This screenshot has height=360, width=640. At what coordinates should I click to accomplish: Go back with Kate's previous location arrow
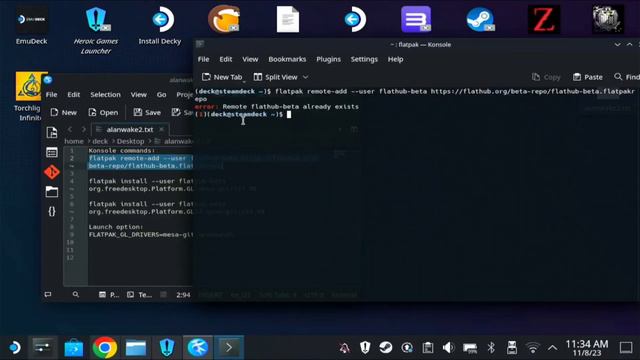[x=70, y=129]
